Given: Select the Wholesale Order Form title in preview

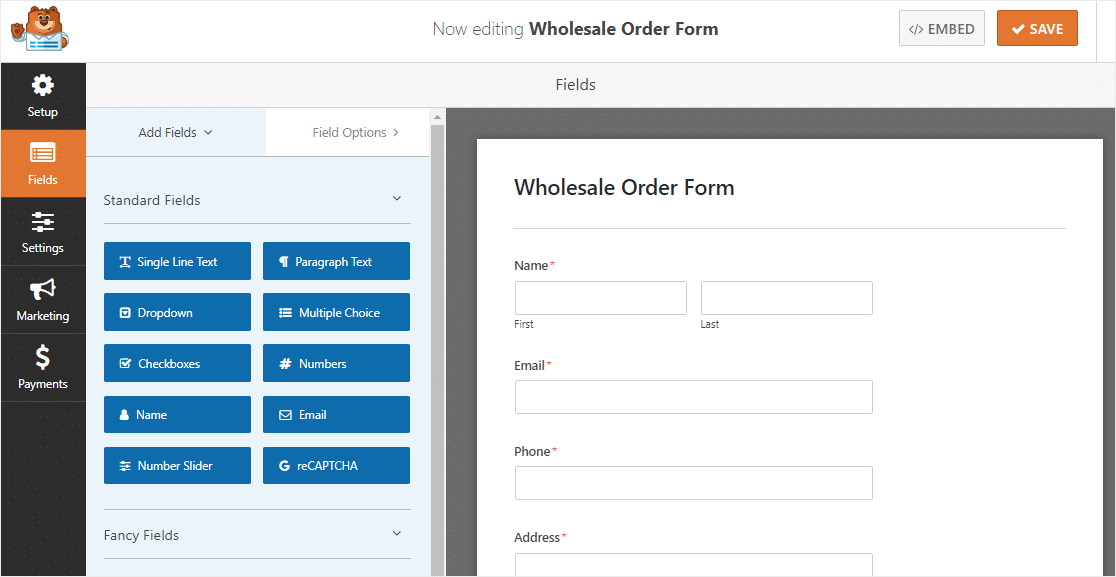Looking at the screenshot, I should pos(624,187).
